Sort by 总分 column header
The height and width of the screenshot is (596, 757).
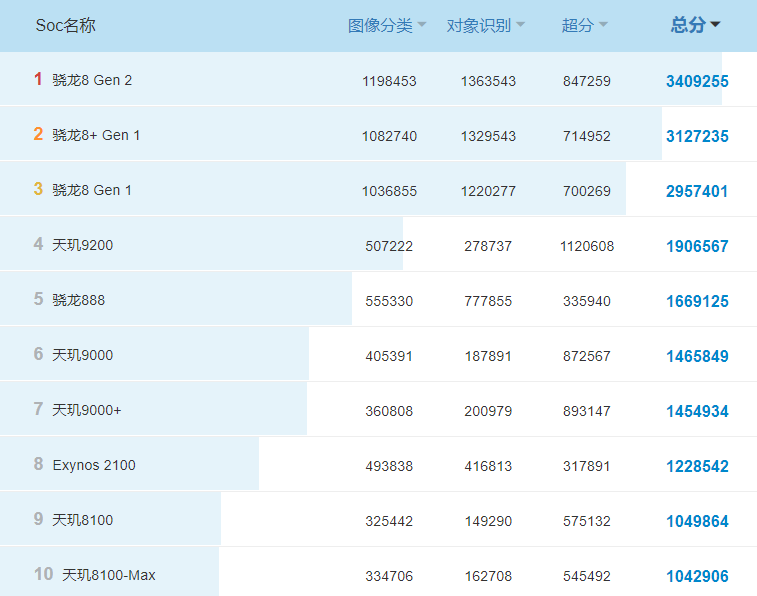tap(695, 25)
